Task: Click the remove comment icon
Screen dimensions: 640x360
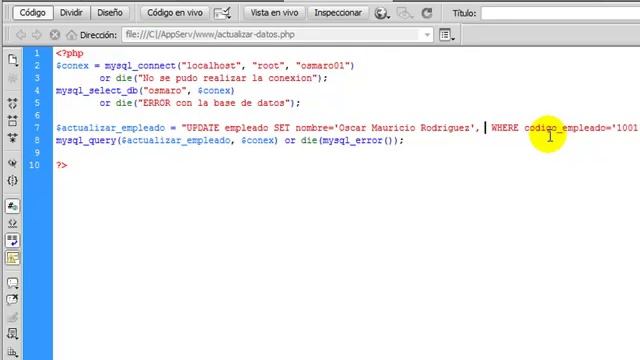Action: point(13,300)
